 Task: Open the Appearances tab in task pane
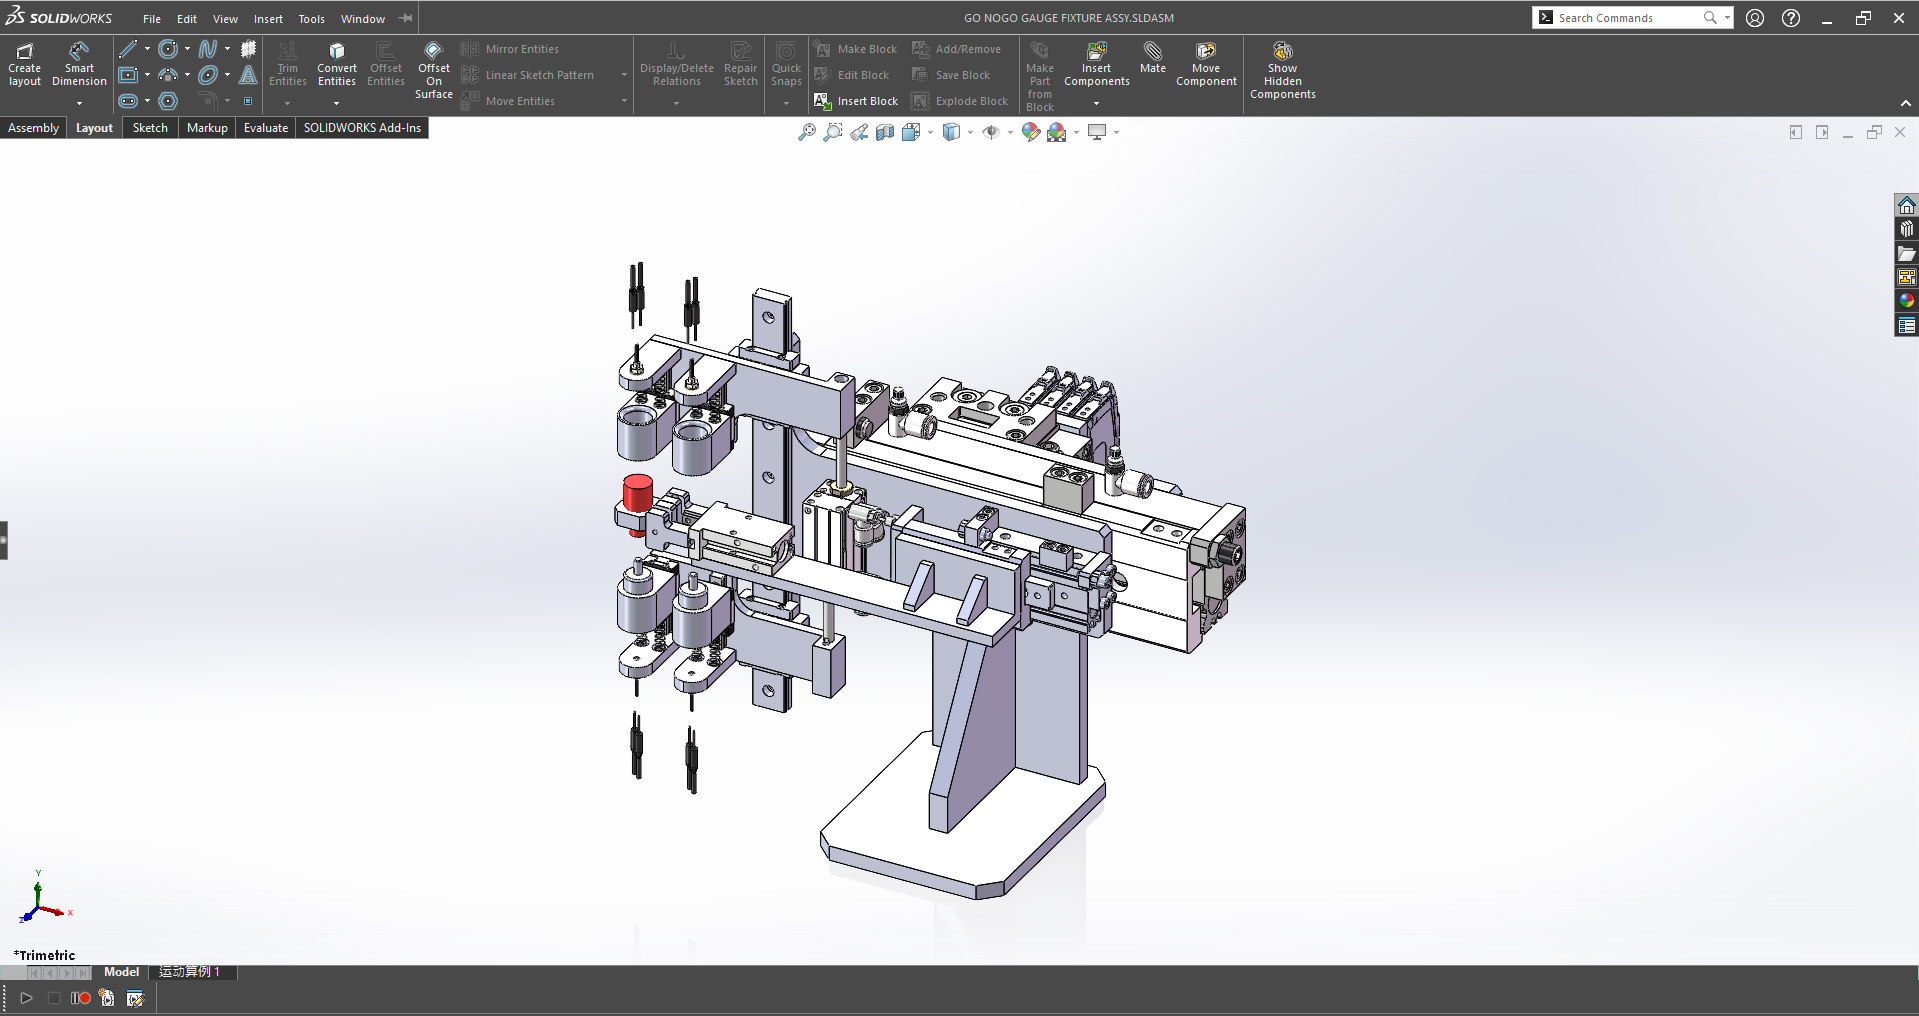point(1906,301)
